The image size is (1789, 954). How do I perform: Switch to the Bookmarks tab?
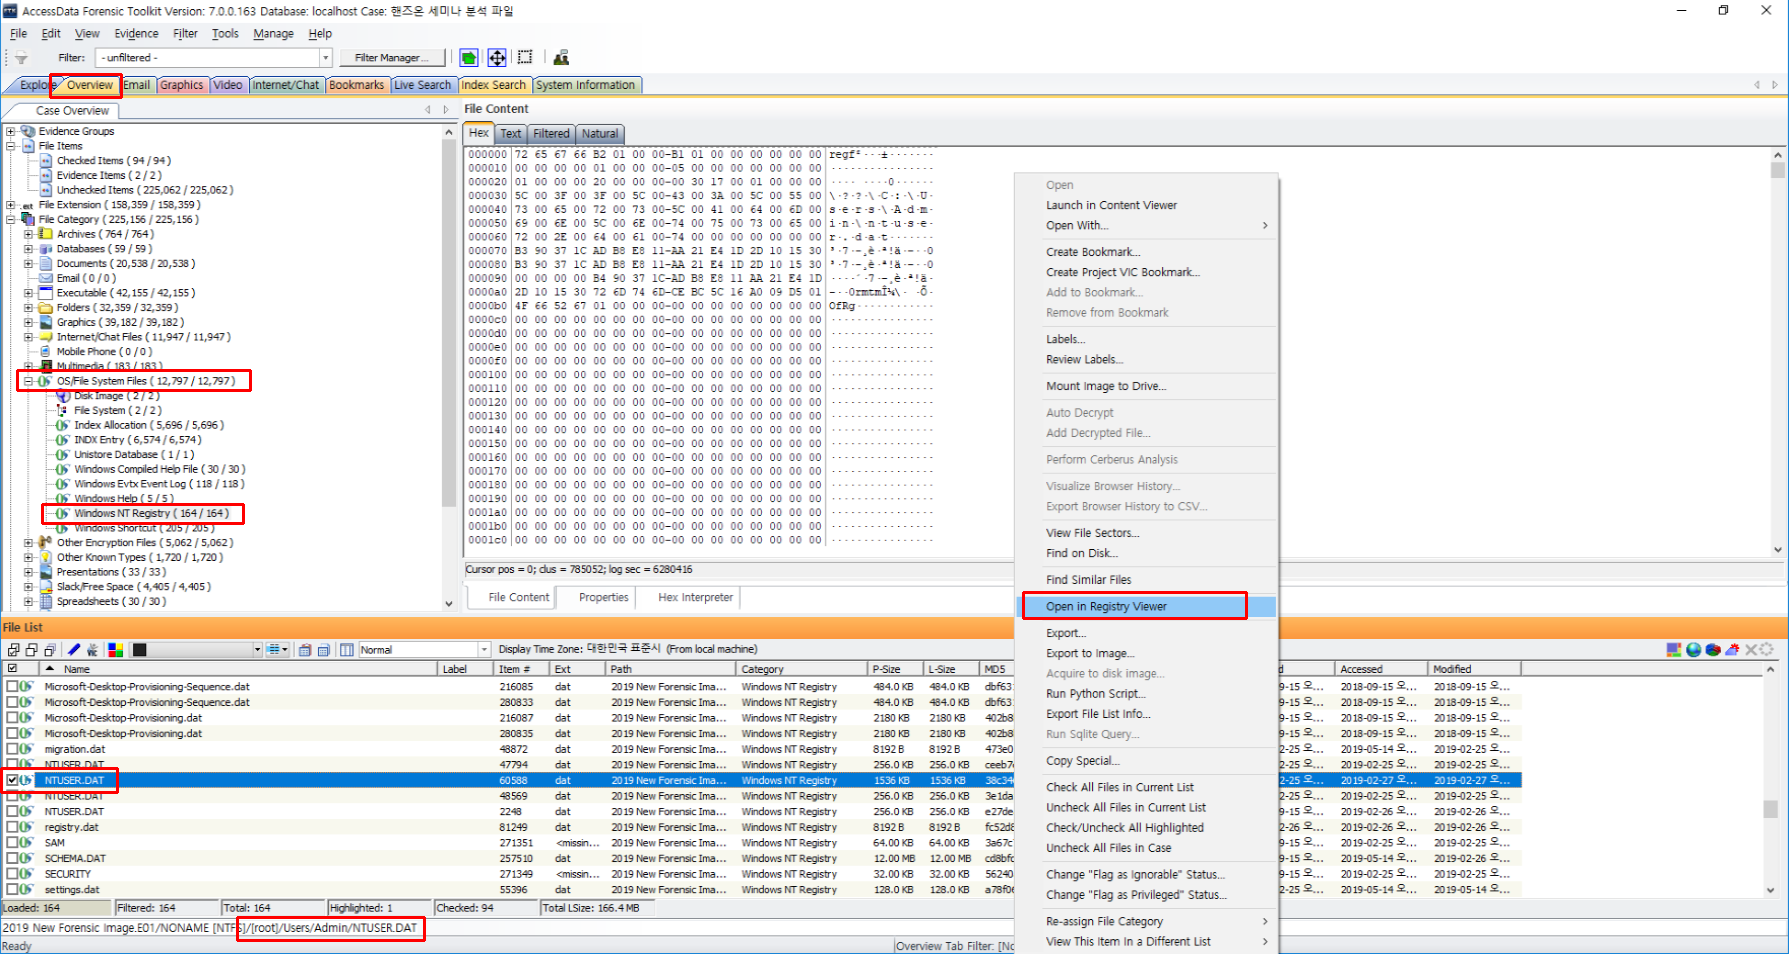coord(356,85)
